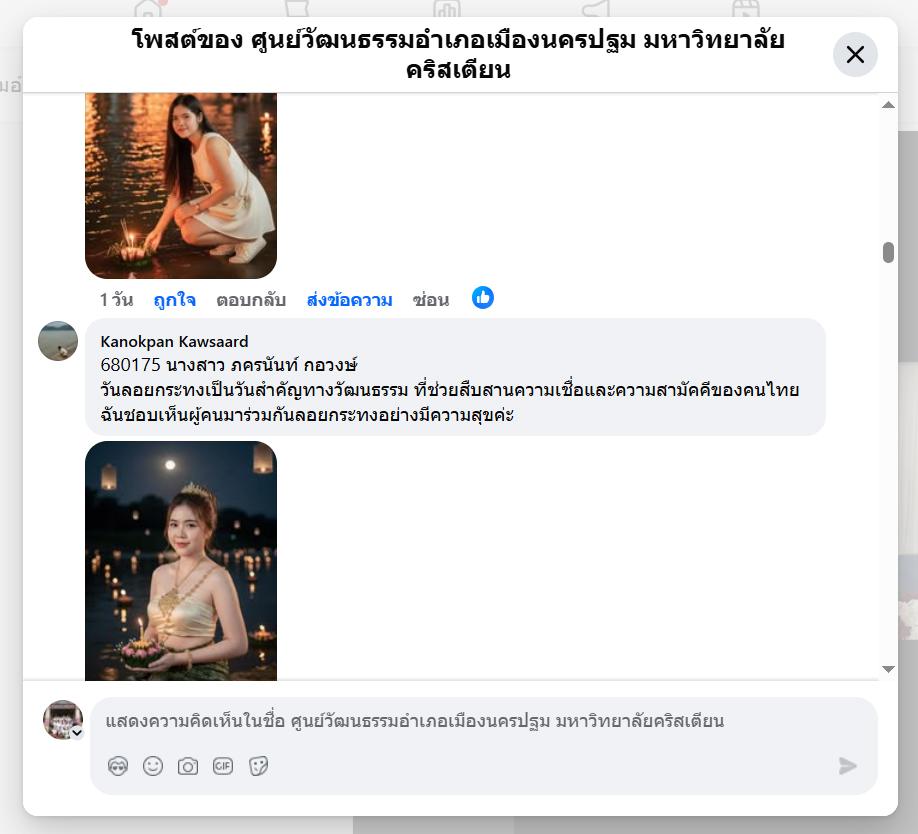
Task: Attach a photo with camera icon
Action: (188, 766)
